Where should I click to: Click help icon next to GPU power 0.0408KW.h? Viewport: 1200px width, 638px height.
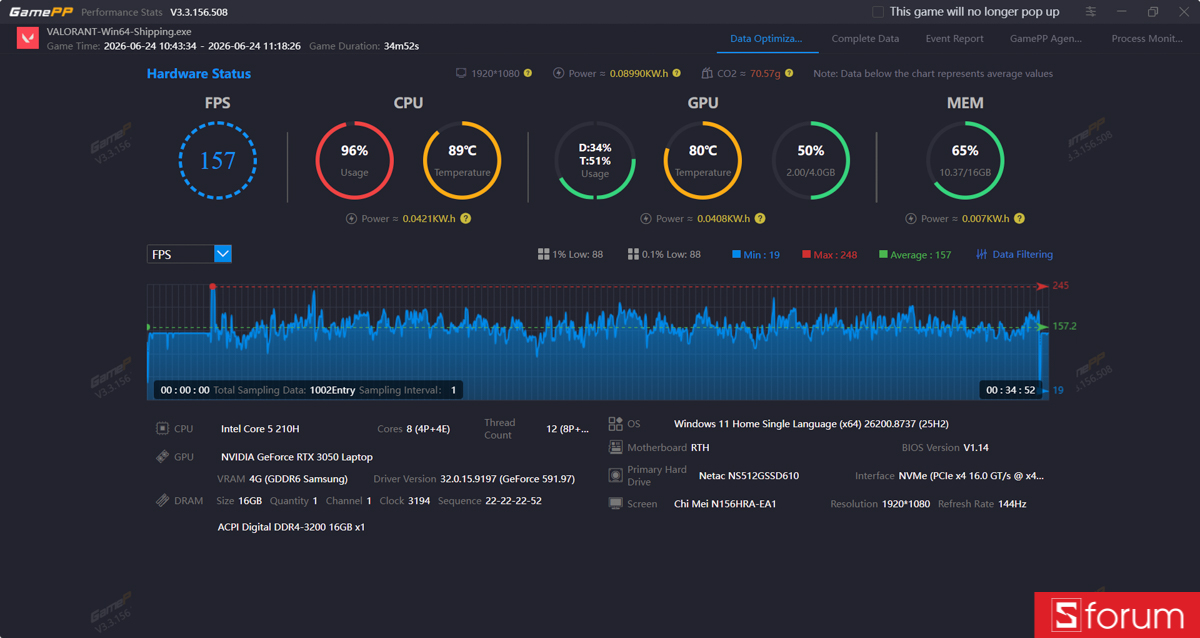pyautogui.click(x=760, y=218)
